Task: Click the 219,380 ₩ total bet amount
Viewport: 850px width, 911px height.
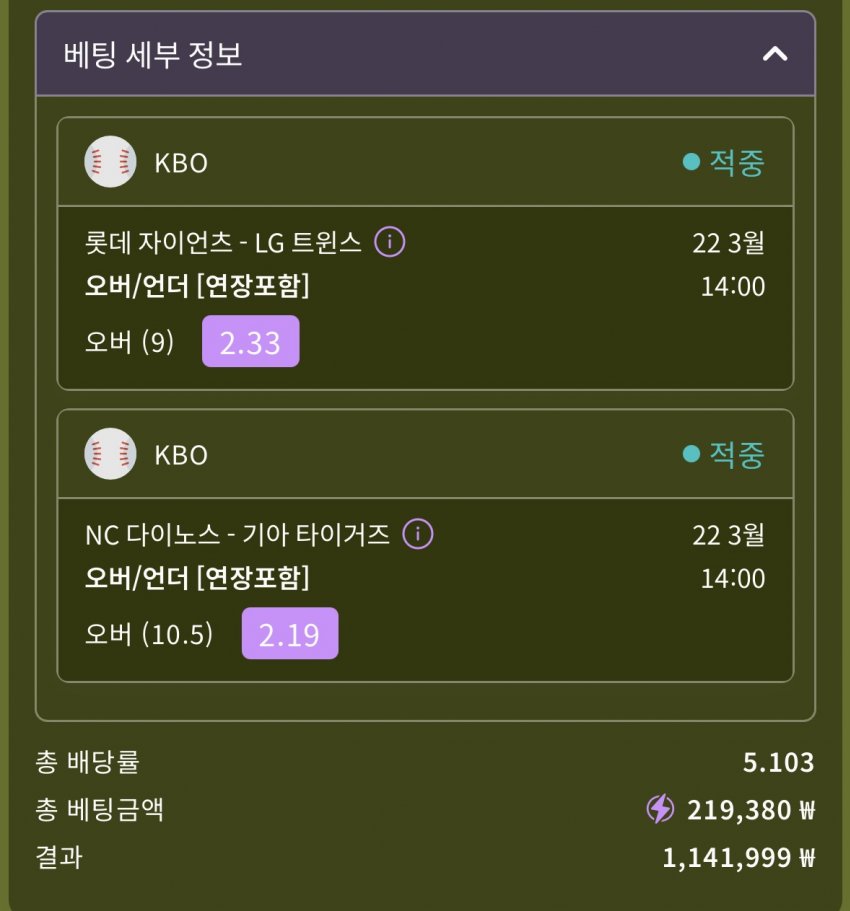Action: (750, 809)
